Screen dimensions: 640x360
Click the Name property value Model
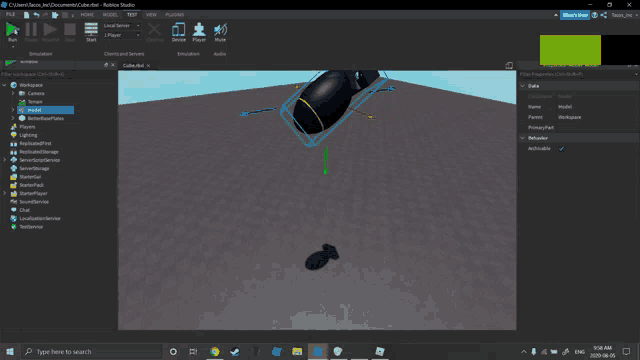click(565, 107)
